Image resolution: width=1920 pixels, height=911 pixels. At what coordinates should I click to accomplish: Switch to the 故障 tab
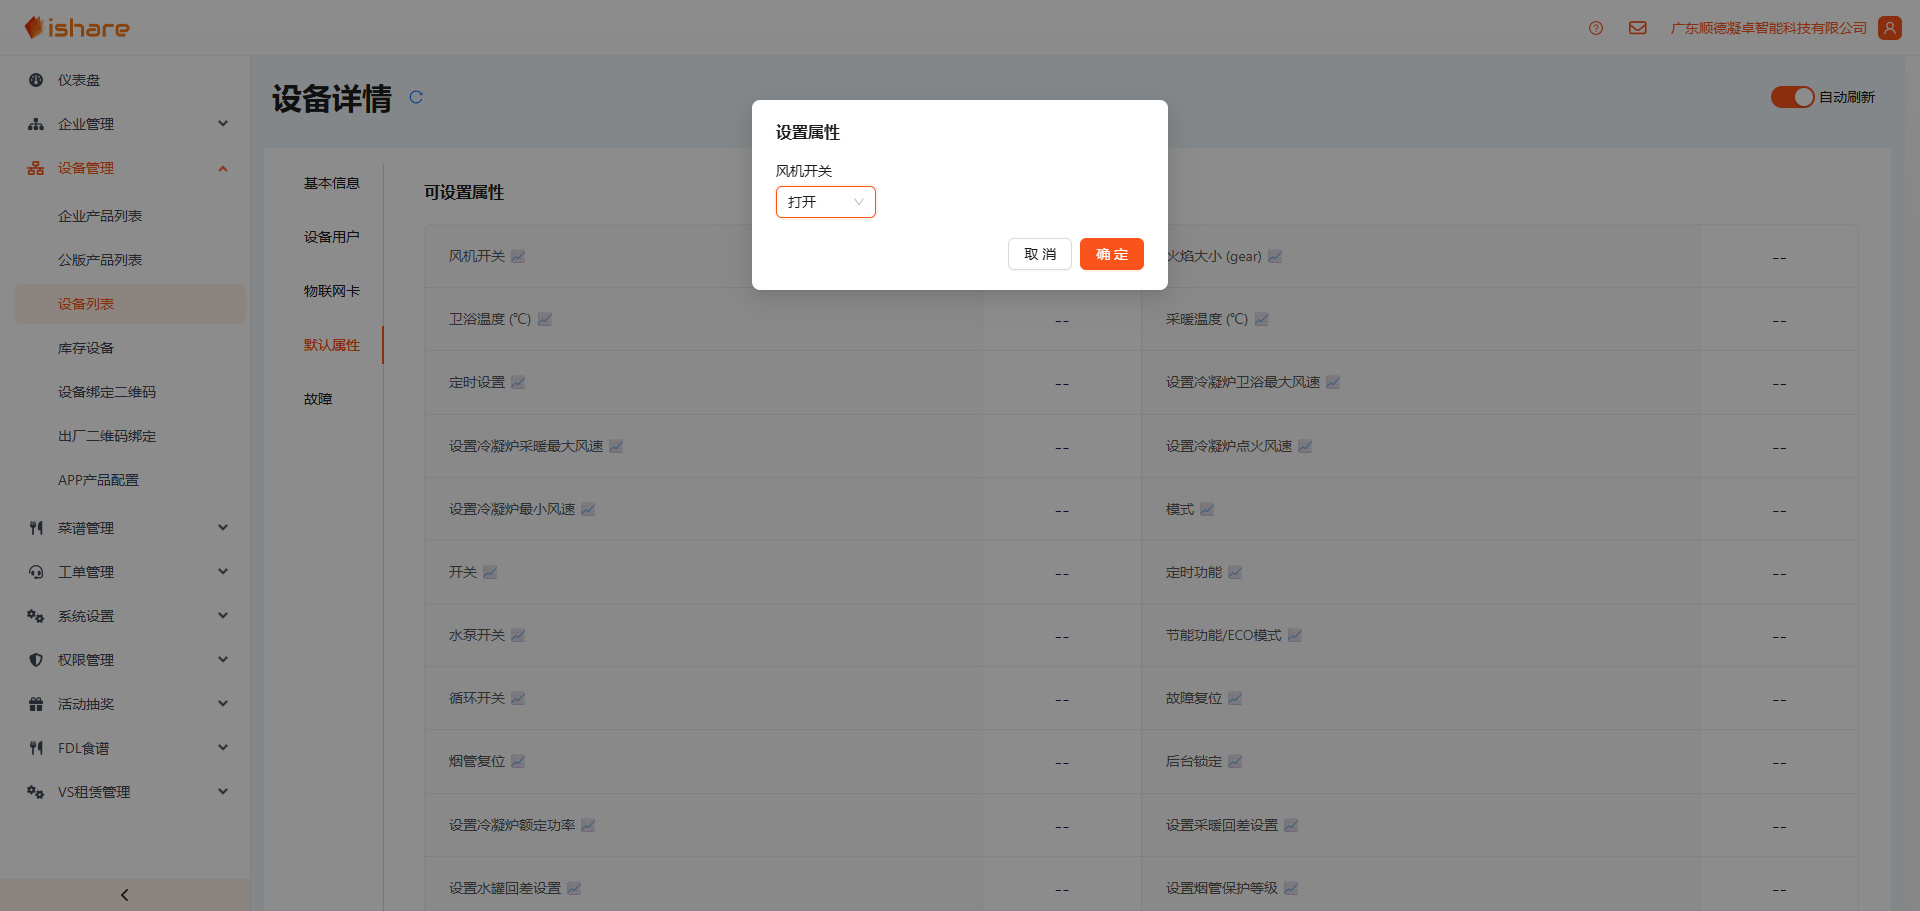pyautogui.click(x=318, y=399)
